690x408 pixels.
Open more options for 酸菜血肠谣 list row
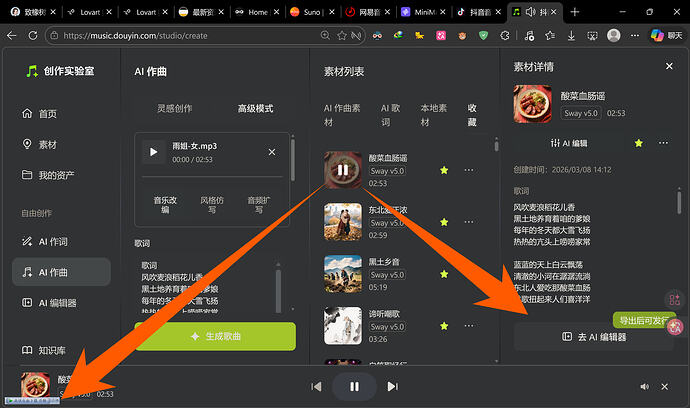click(x=469, y=170)
